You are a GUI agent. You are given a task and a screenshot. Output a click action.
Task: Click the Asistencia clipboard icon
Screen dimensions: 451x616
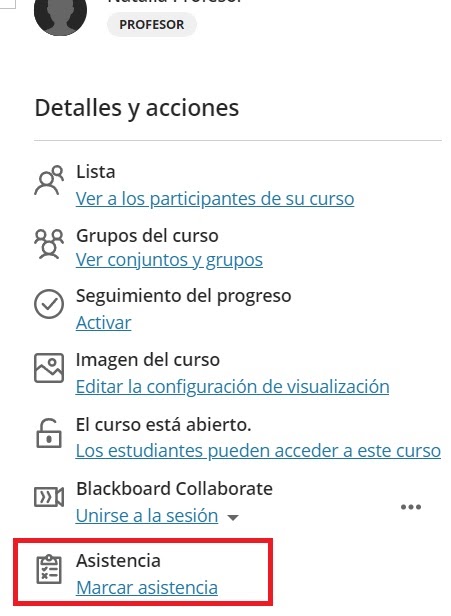(49, 569)
